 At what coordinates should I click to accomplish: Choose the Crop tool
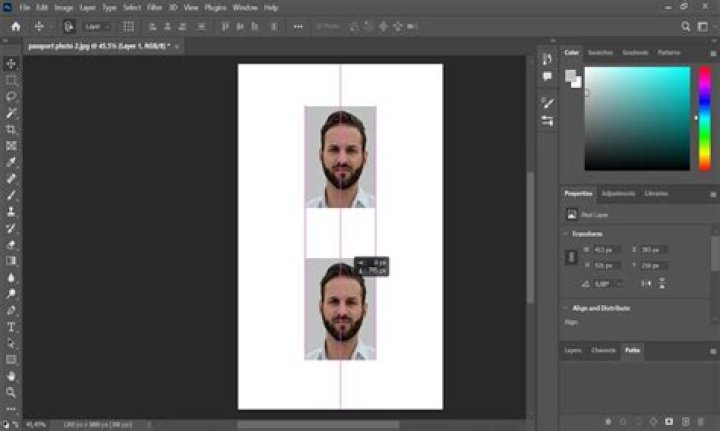tap(11, 129)
